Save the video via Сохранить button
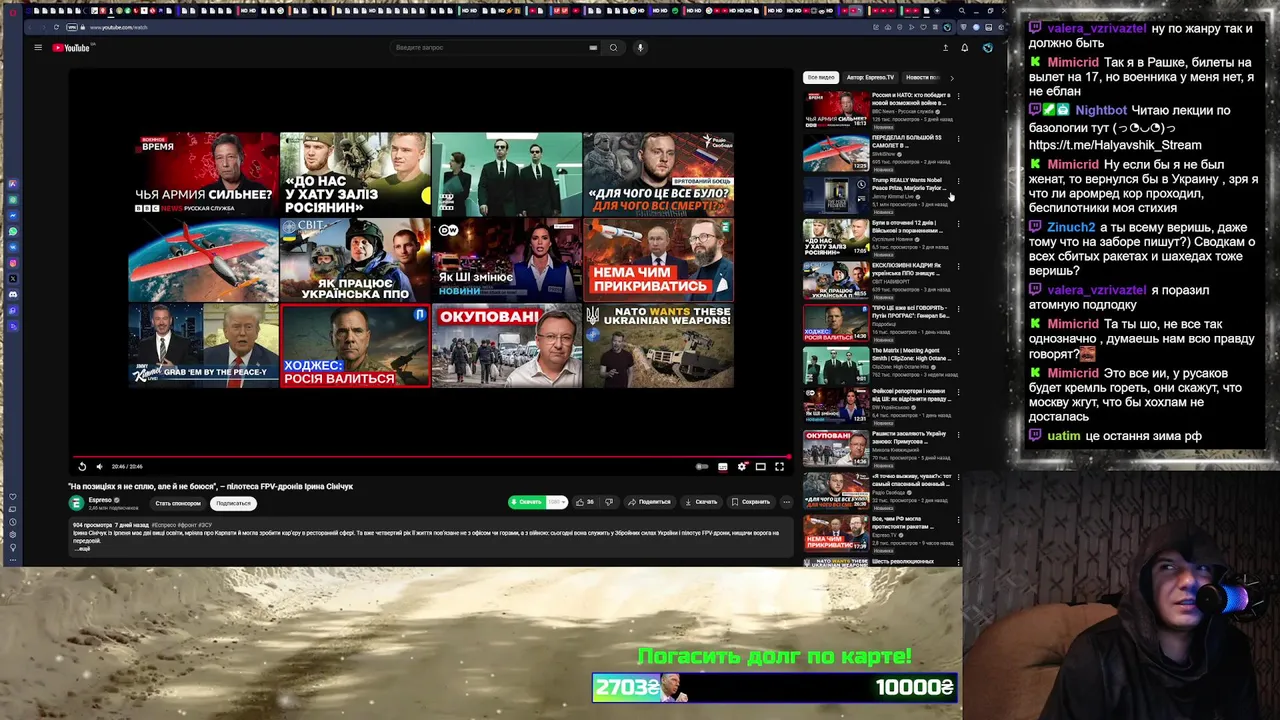The width and height of the screenshot is (1280, 720). tap(750, 502)
